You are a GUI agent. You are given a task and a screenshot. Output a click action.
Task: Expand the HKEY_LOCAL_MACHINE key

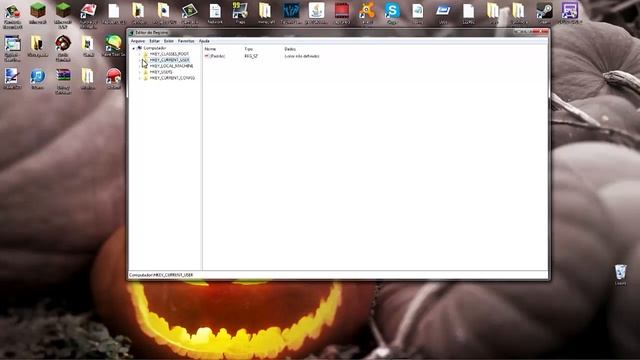(140, 66)
